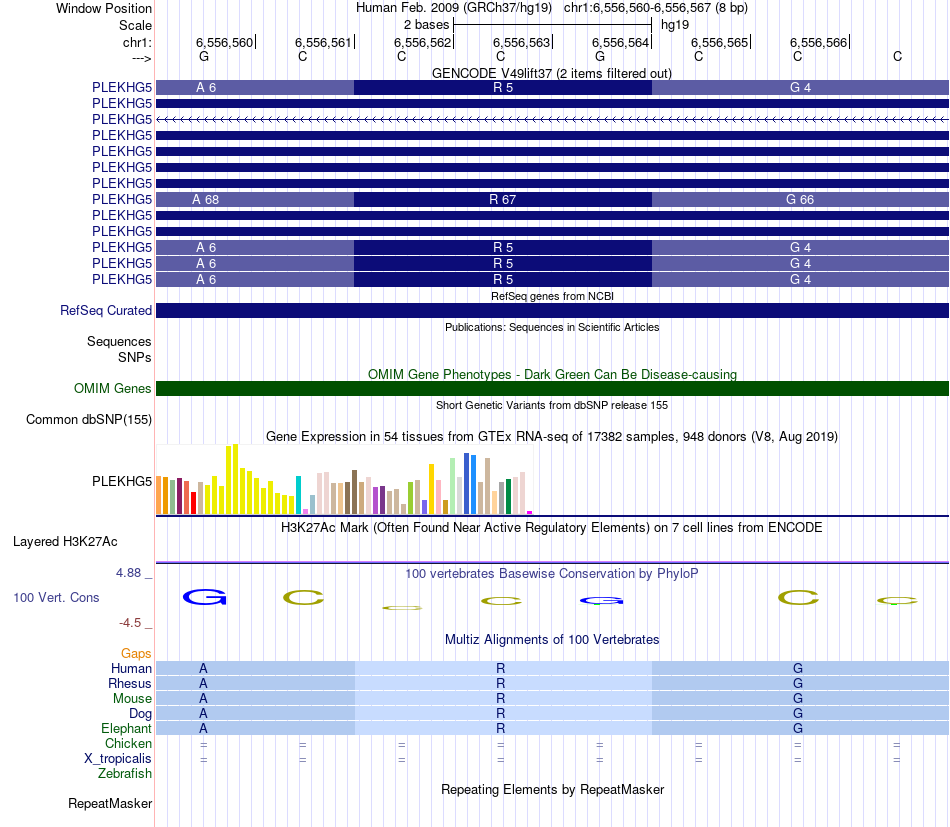The width and height of the screenshot is (950, 827).
Task: Open 100 vertebrates PhyloP conservation title
Action: pos(551,573)
